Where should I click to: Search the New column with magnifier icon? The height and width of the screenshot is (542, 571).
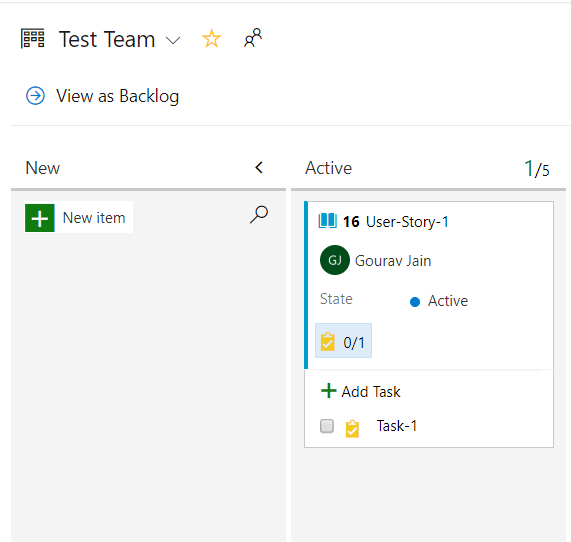259,214
